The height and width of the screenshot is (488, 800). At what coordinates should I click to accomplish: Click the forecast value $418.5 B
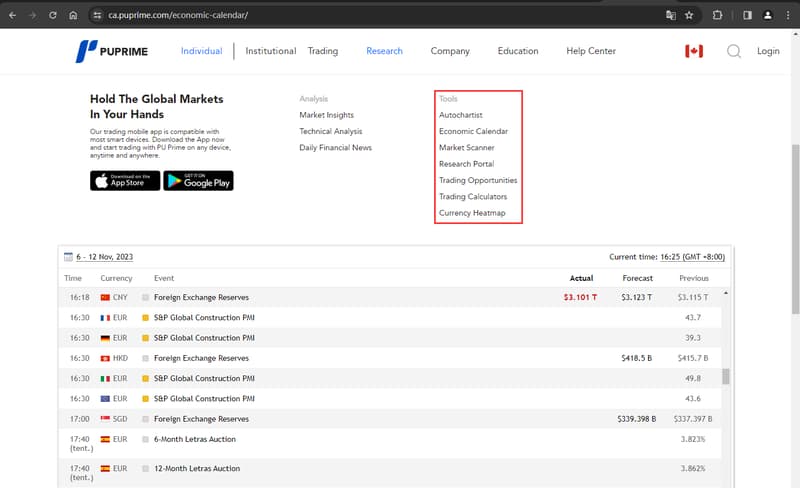[636, 358]
